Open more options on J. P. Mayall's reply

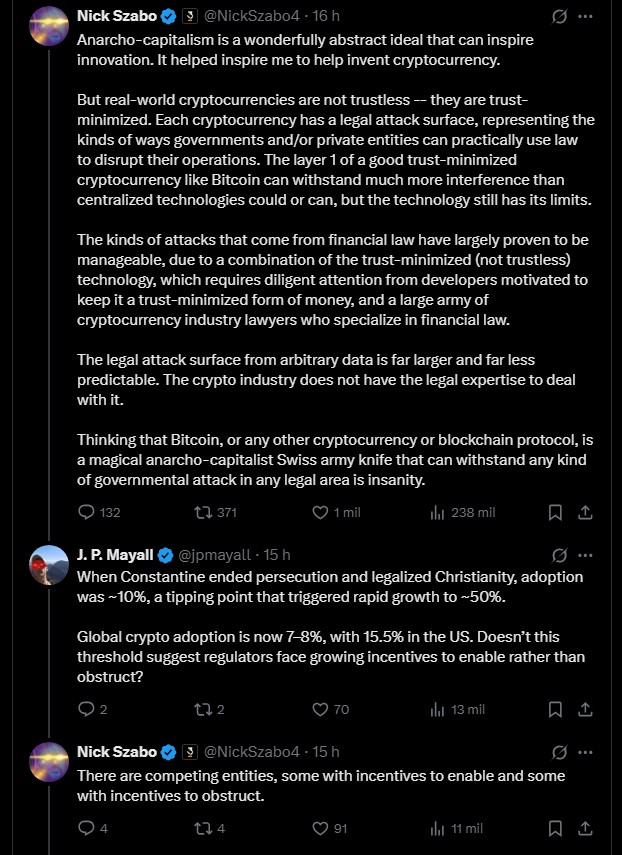[586, 554]
